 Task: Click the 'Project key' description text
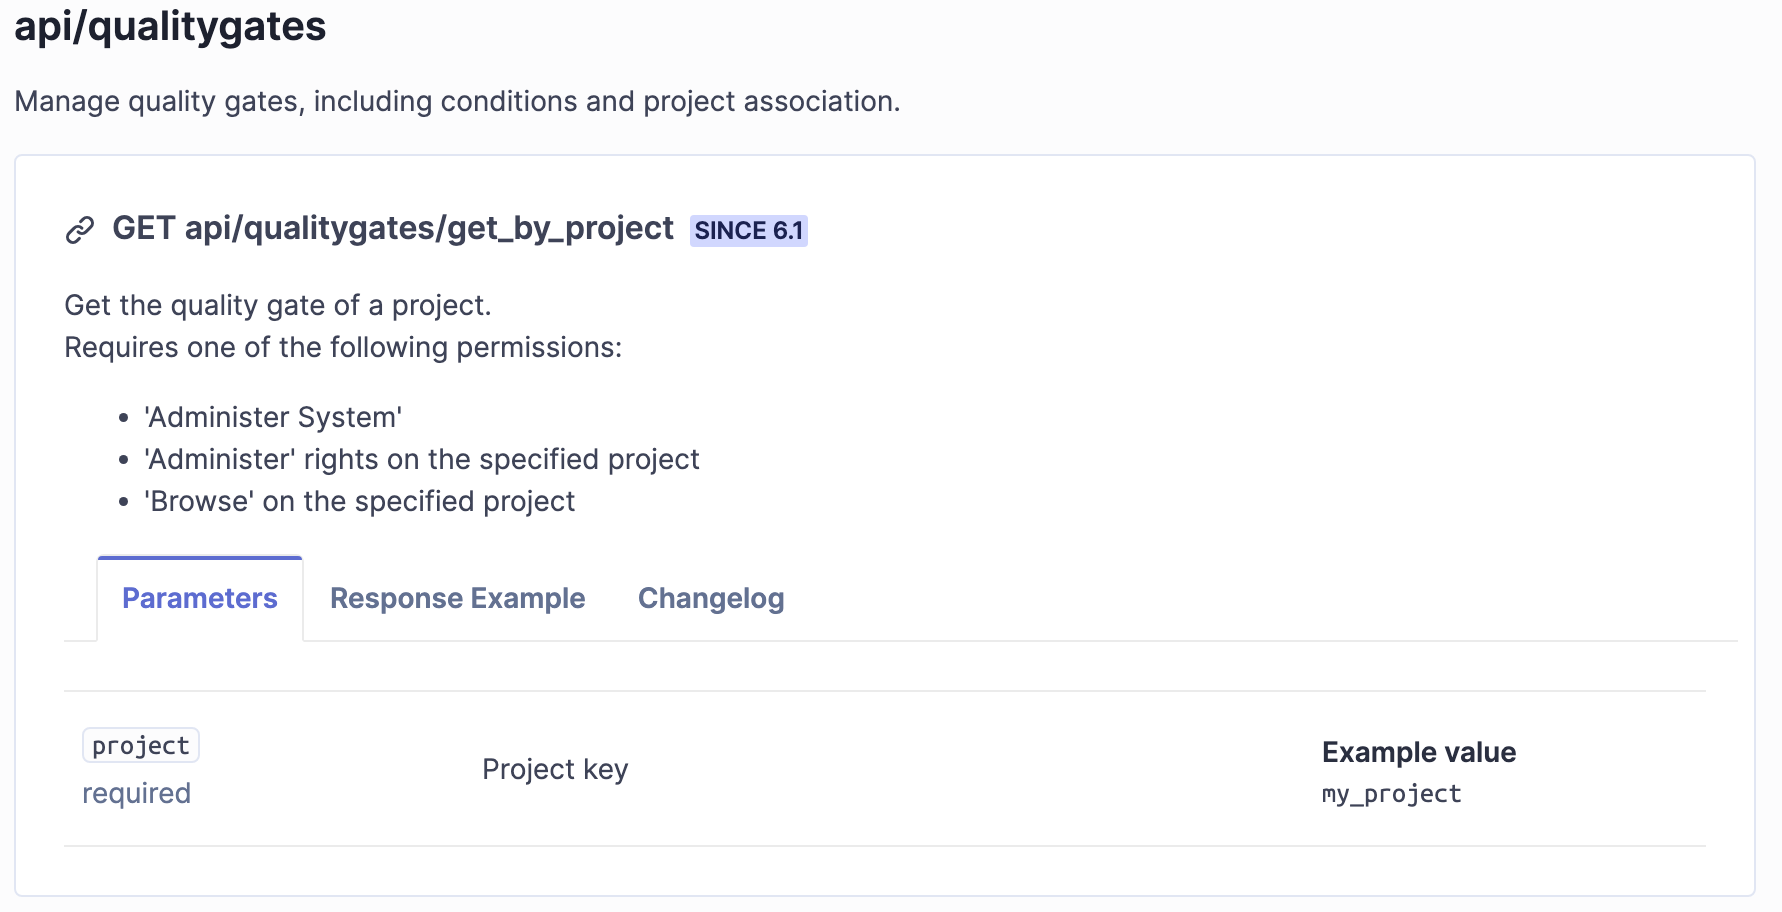point(555,769)
